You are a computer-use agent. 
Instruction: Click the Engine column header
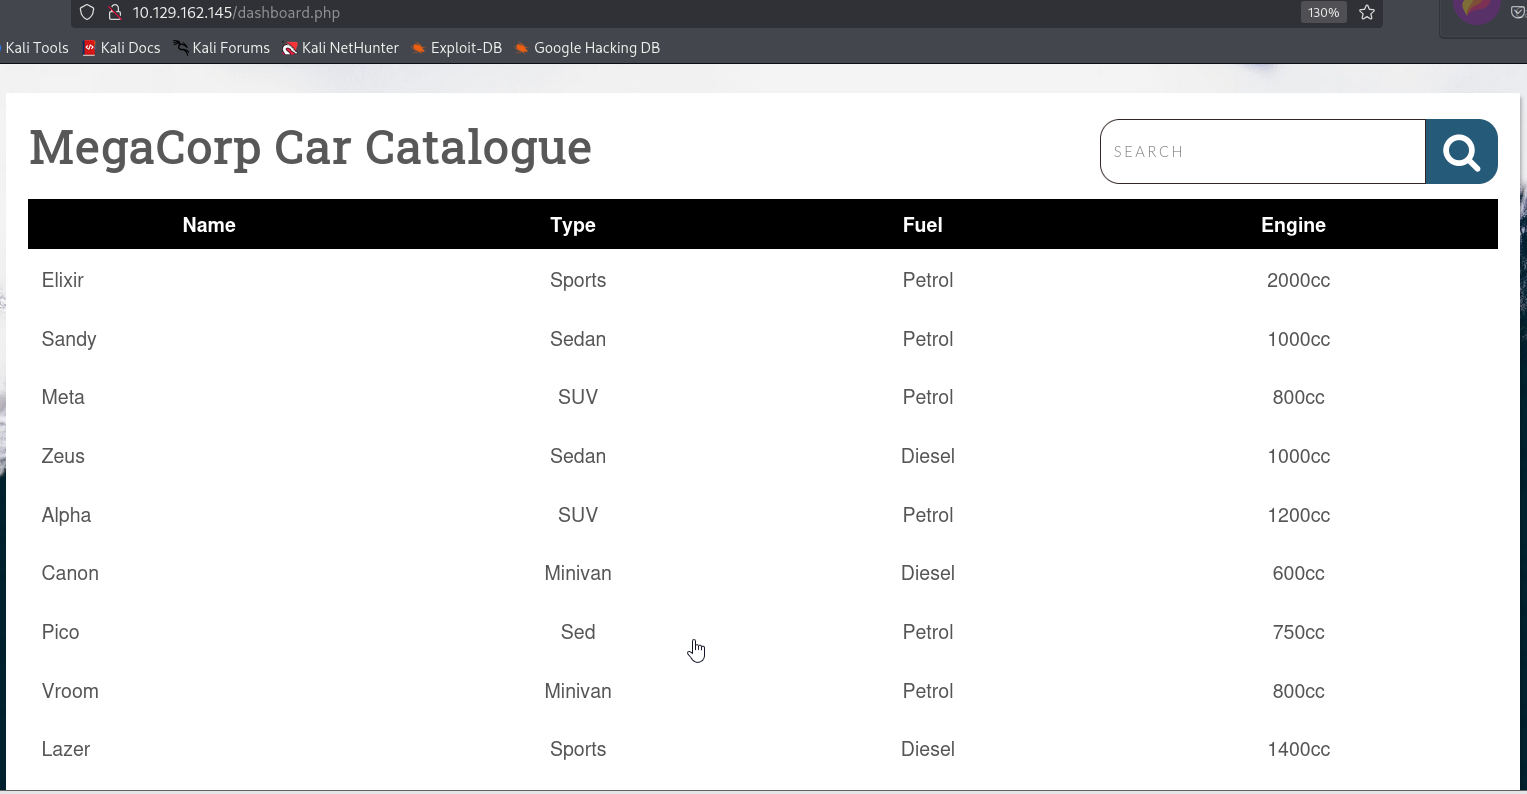tap(1293, 225)
